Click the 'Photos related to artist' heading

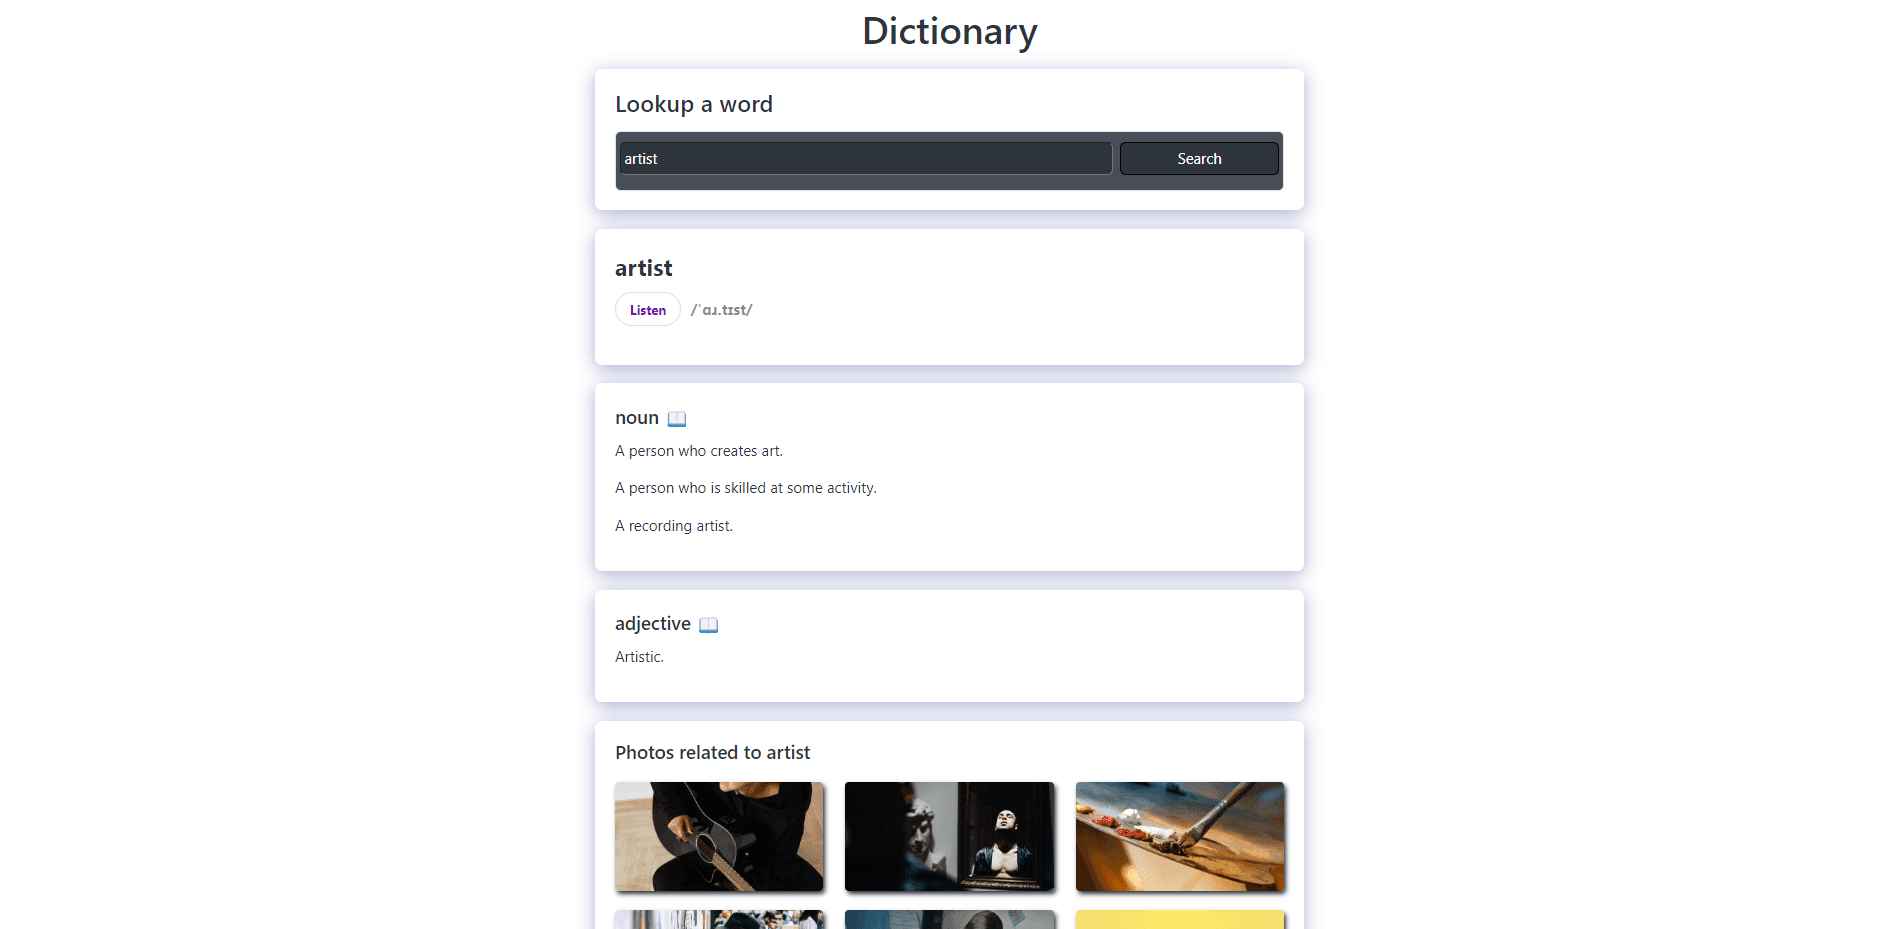713,752
